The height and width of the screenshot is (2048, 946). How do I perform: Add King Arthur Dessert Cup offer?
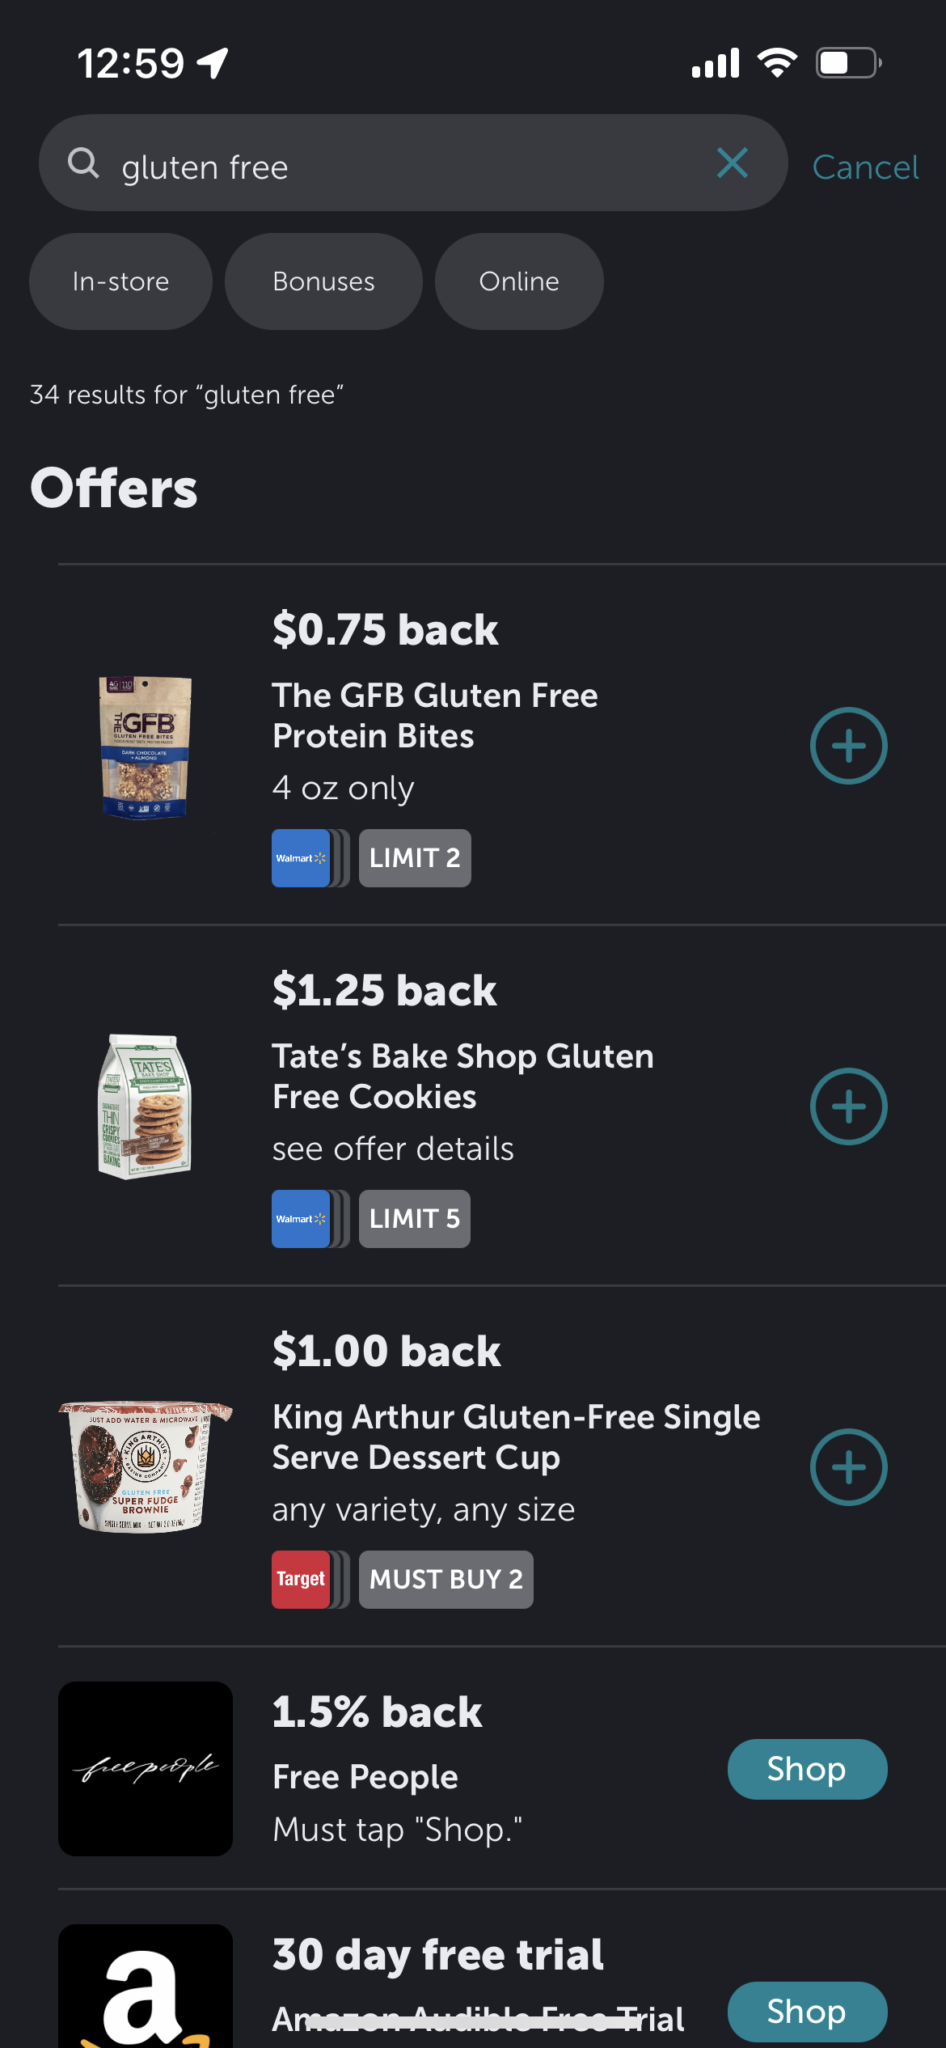pyautogui.click(x=848, y=1468)
